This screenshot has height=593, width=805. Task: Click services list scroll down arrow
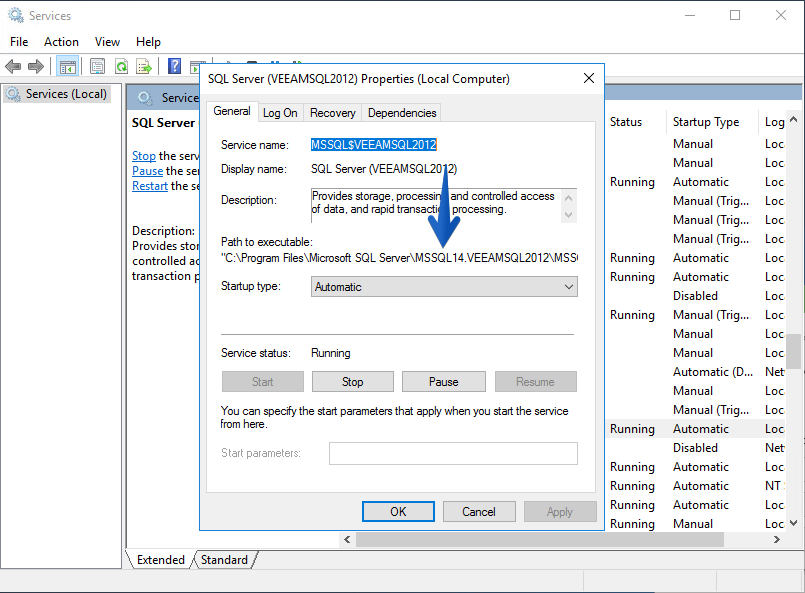click(793, 523)
